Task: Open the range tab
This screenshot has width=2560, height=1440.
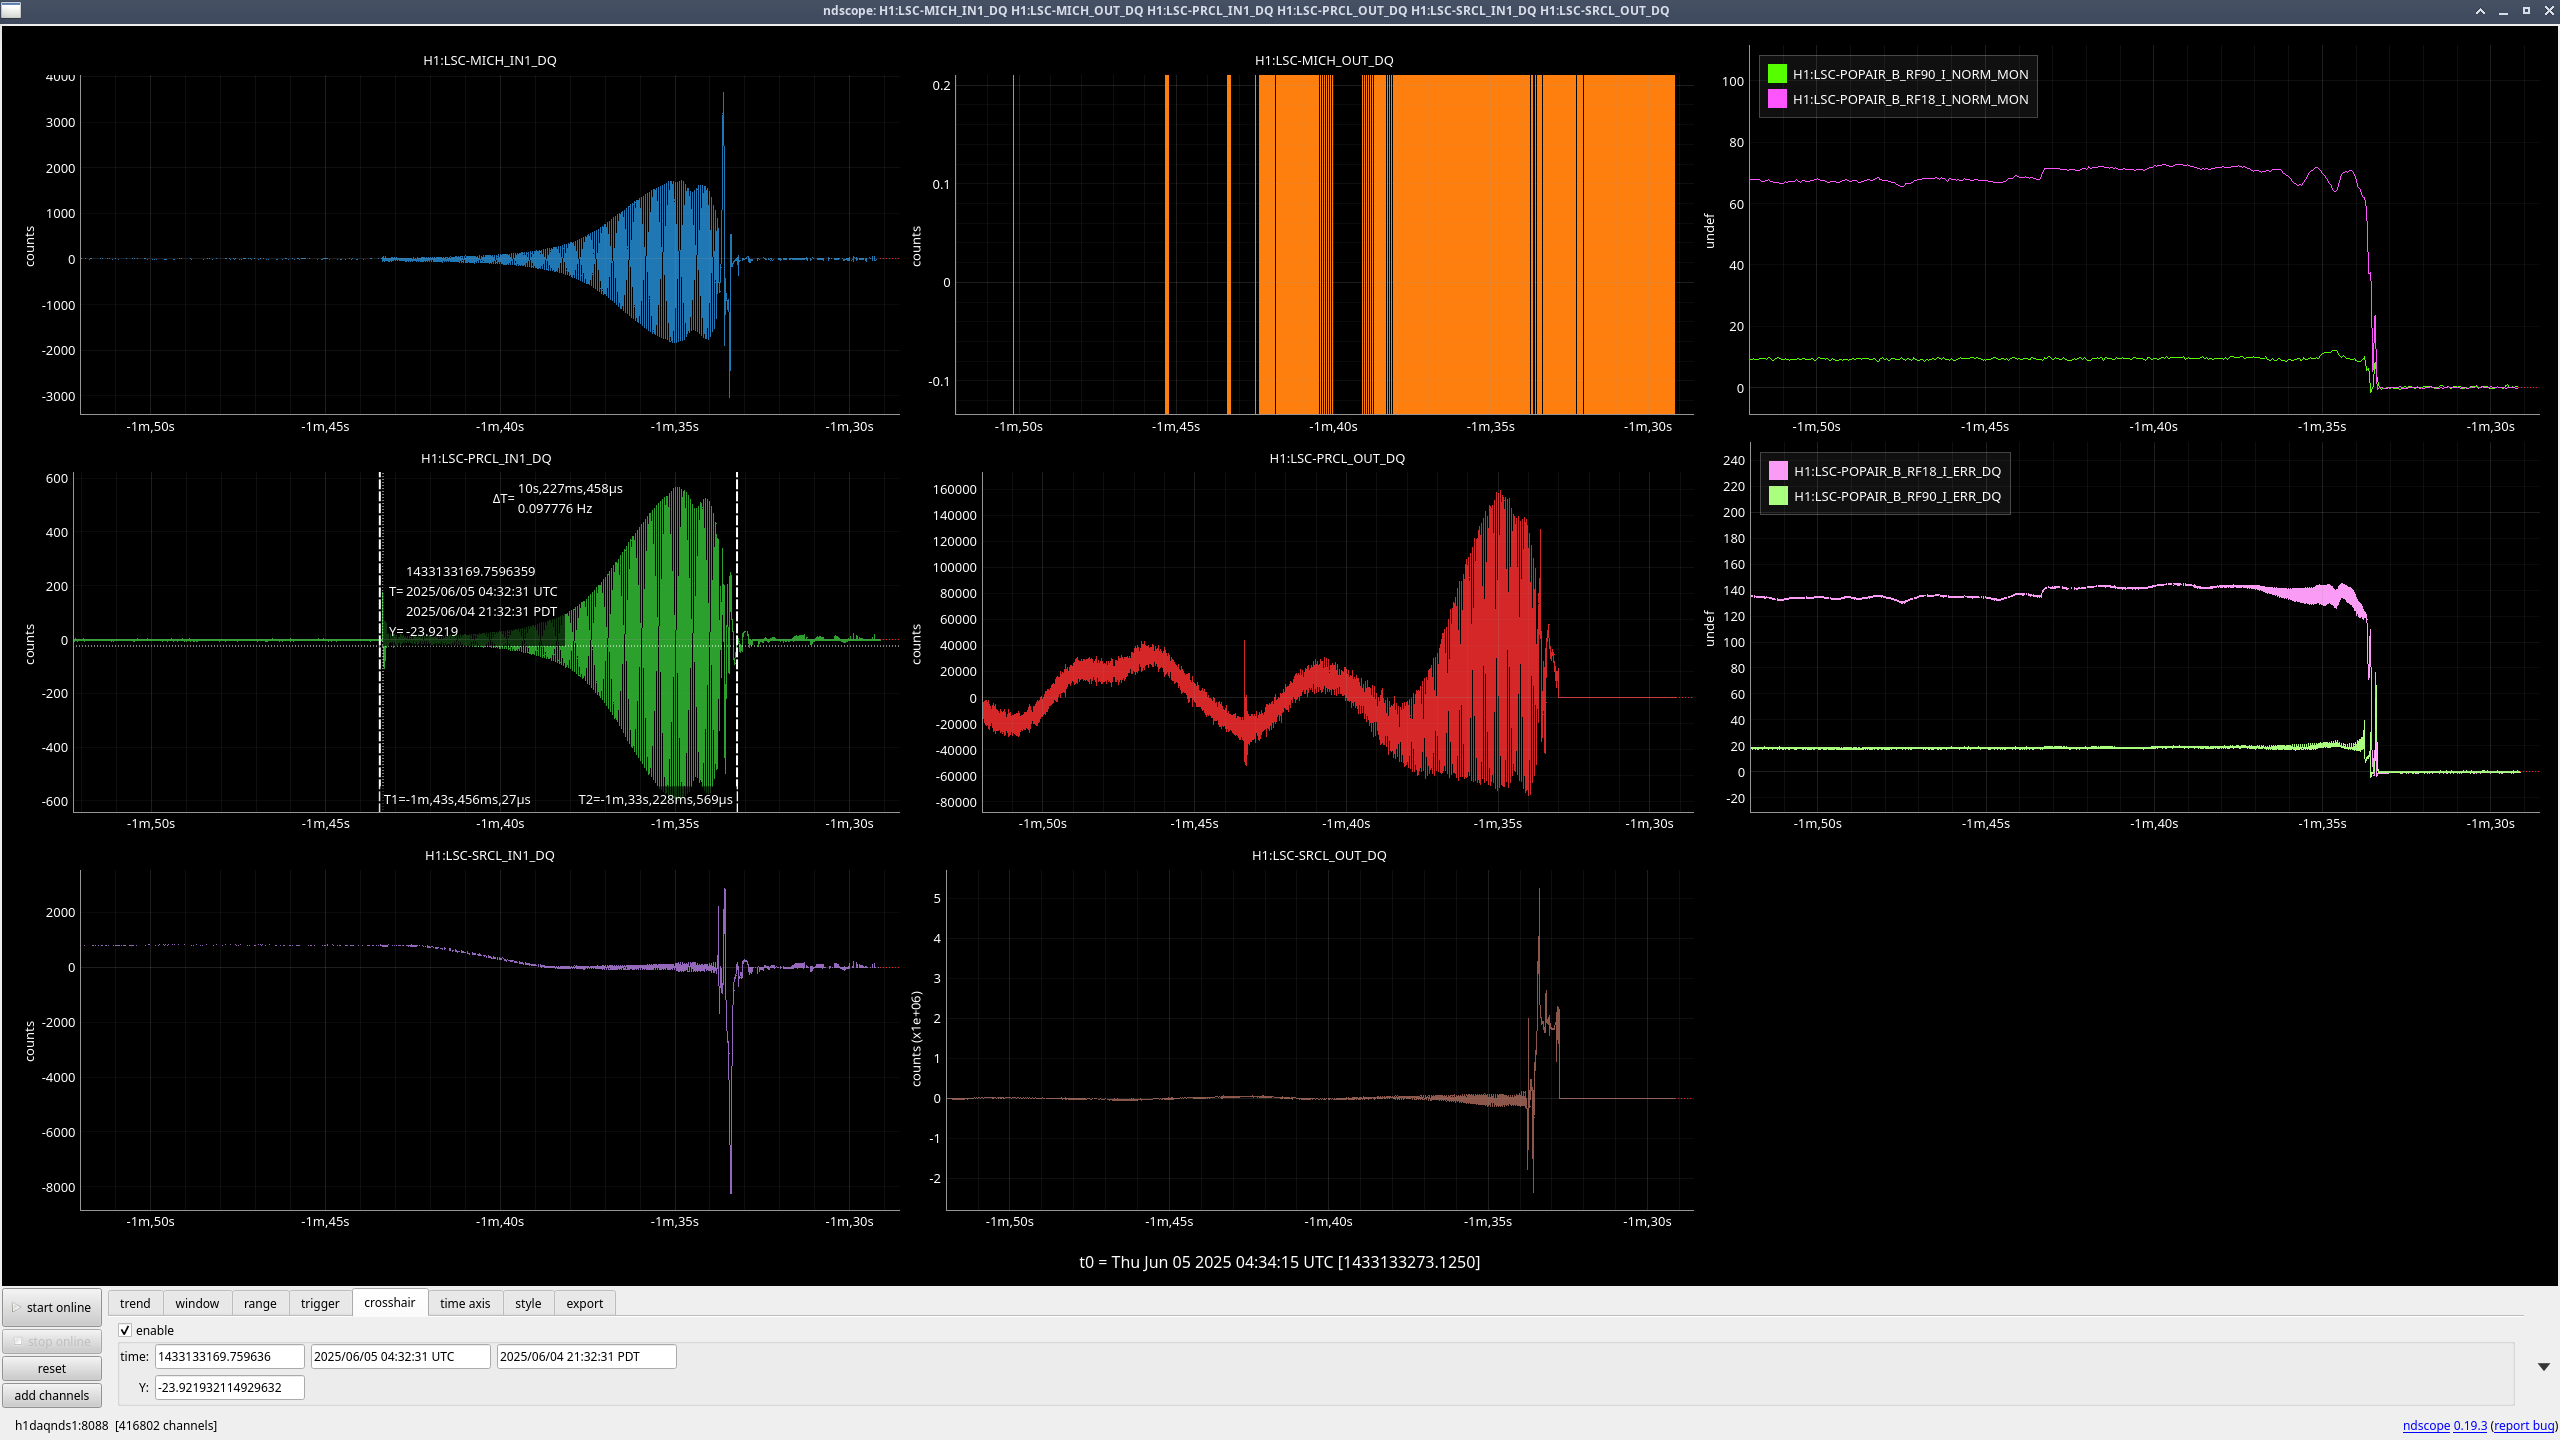Action: tap(260, 1303)
